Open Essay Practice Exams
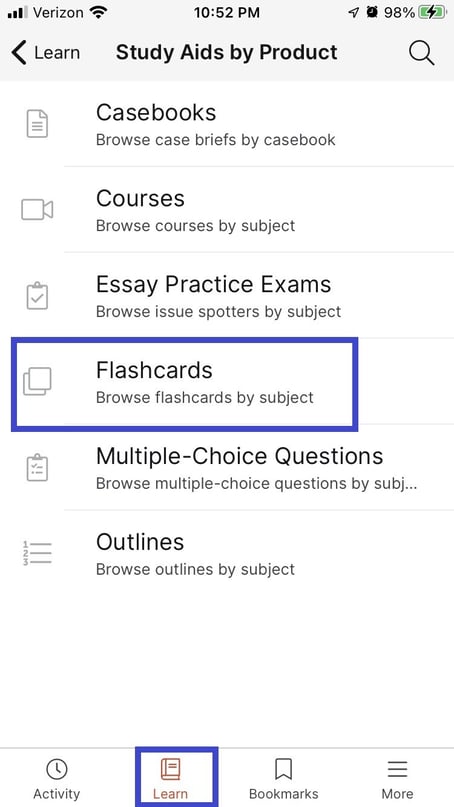 (227, 295)
